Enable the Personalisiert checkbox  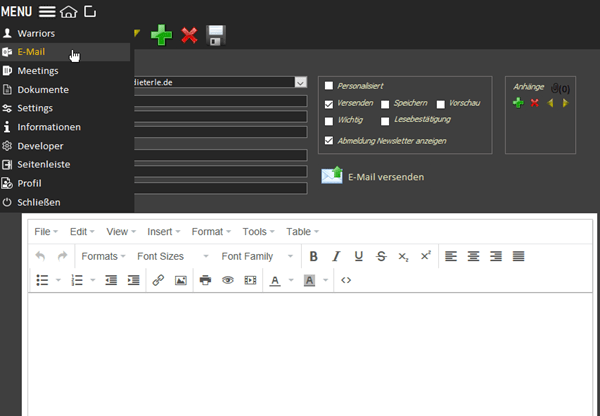329,86
